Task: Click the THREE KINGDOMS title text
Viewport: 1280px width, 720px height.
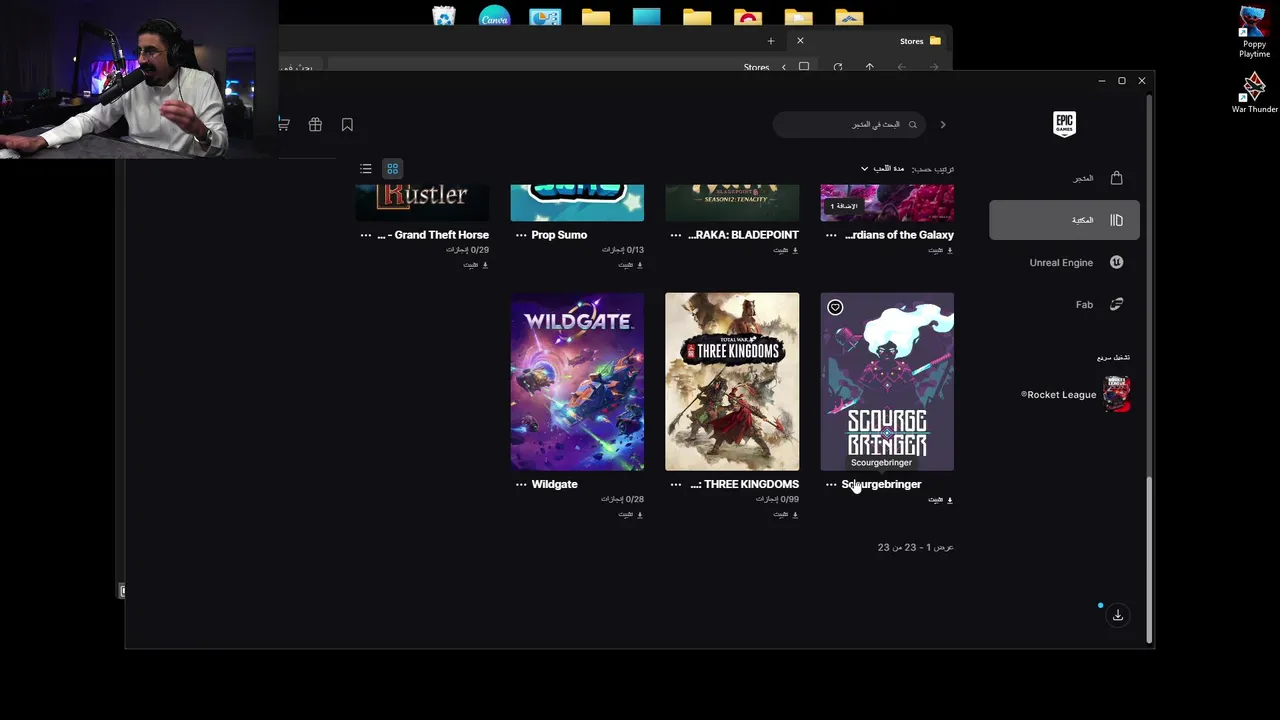Action: [x=744, y=484]
